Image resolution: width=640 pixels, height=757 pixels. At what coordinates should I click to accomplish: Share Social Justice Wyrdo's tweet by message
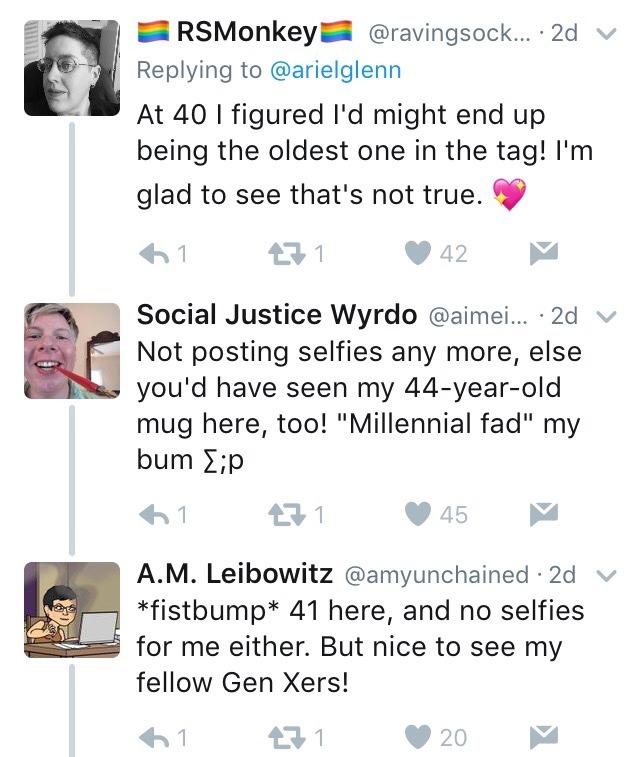542,514
